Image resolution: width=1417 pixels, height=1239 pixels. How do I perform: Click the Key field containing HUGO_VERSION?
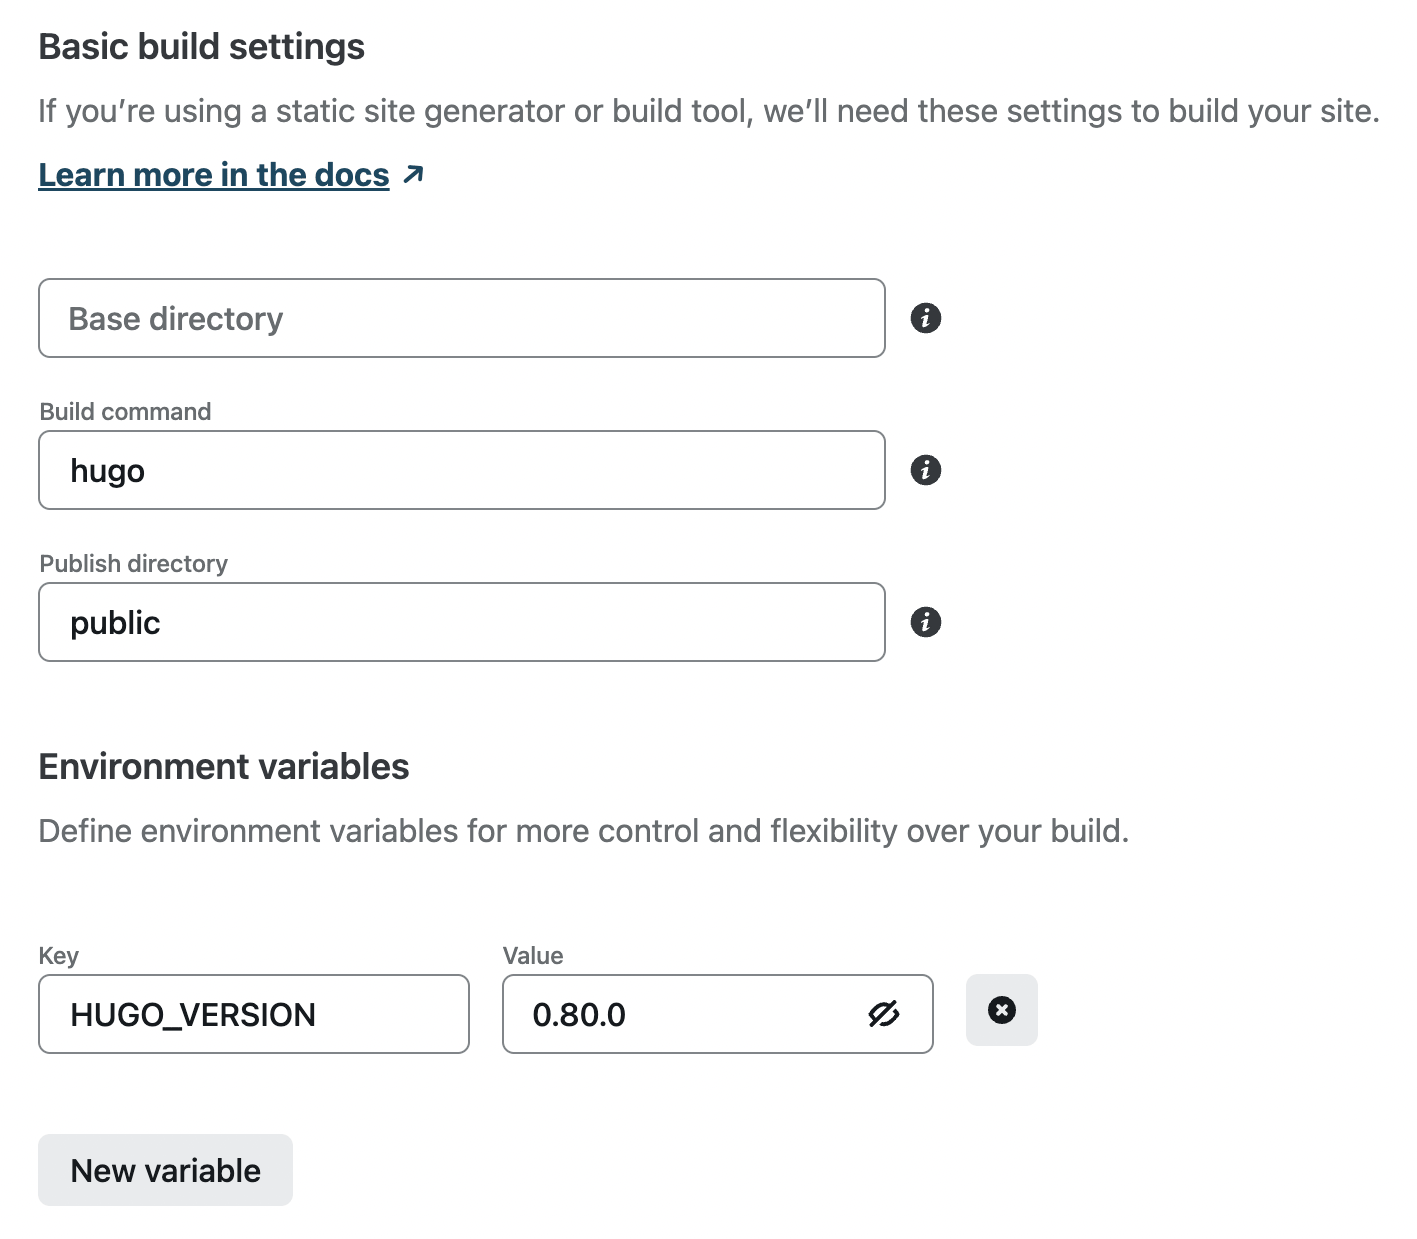[253, 1014]
